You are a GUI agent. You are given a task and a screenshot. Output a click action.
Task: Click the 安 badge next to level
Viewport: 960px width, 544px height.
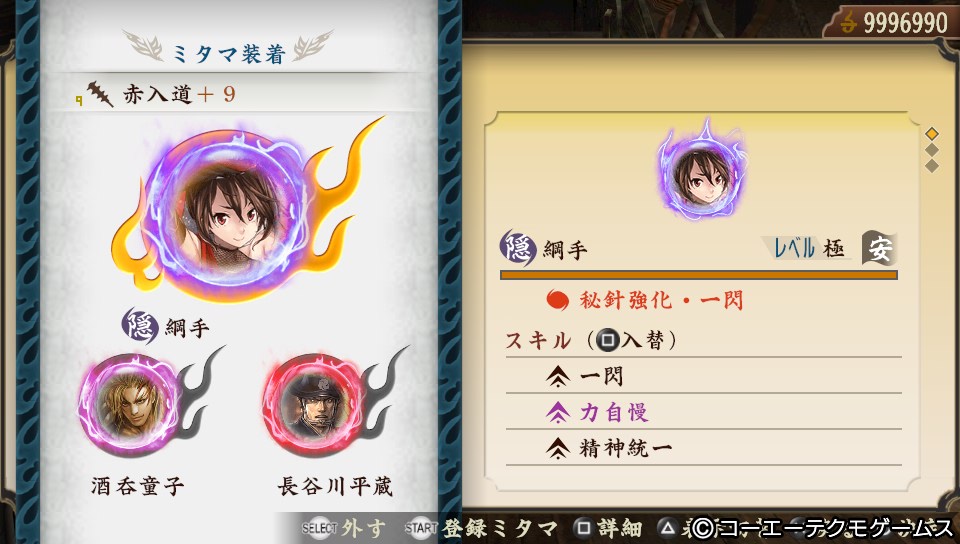879,248
